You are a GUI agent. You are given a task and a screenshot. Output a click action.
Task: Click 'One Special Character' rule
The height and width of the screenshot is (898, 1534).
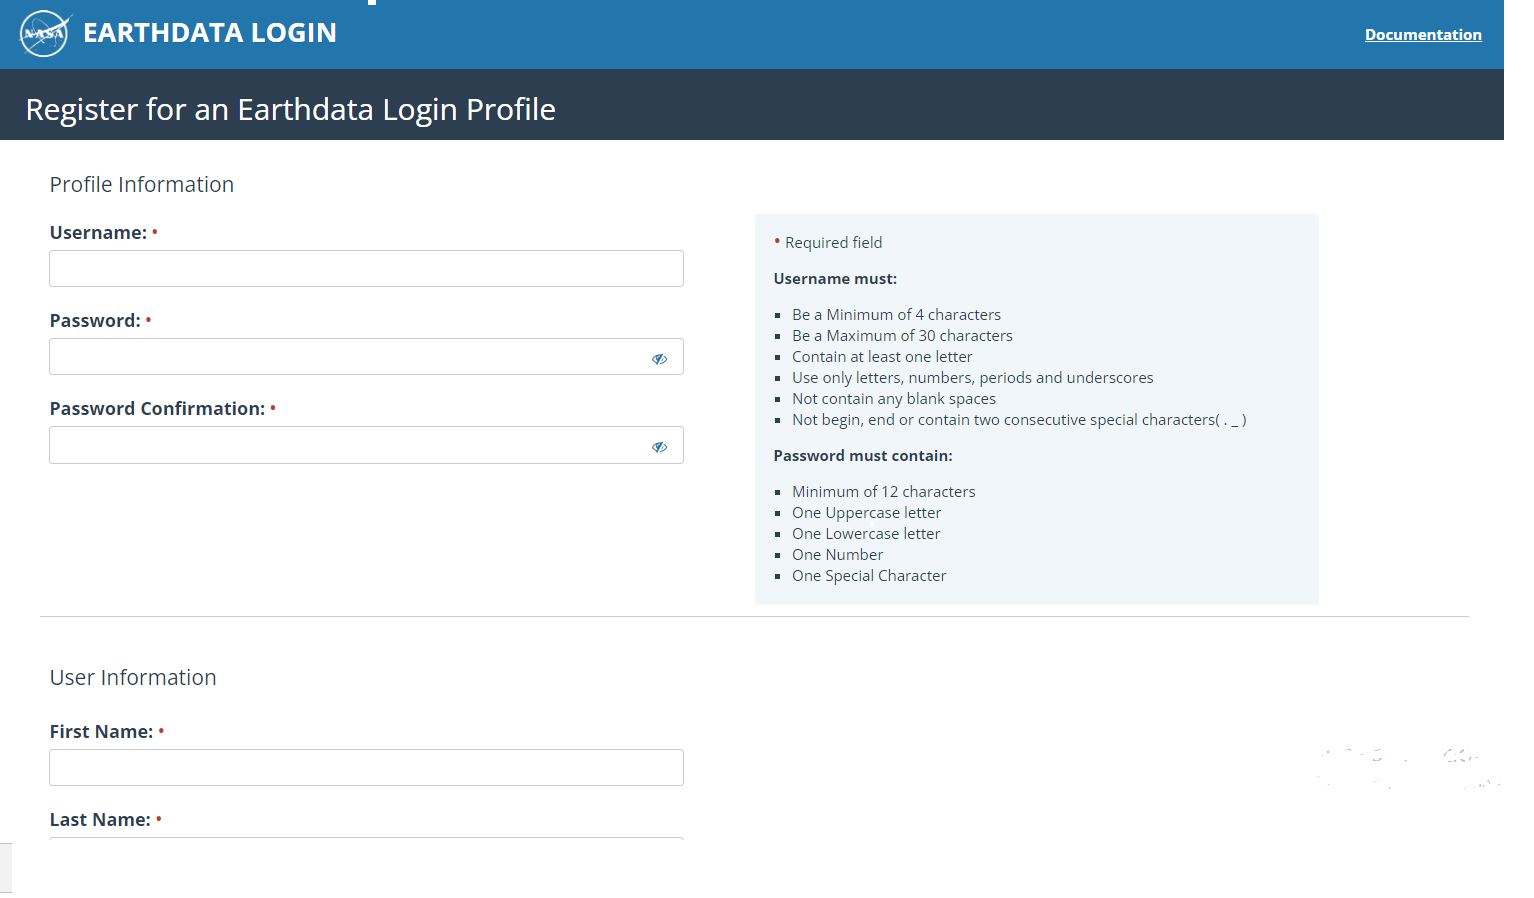(869, 576)
